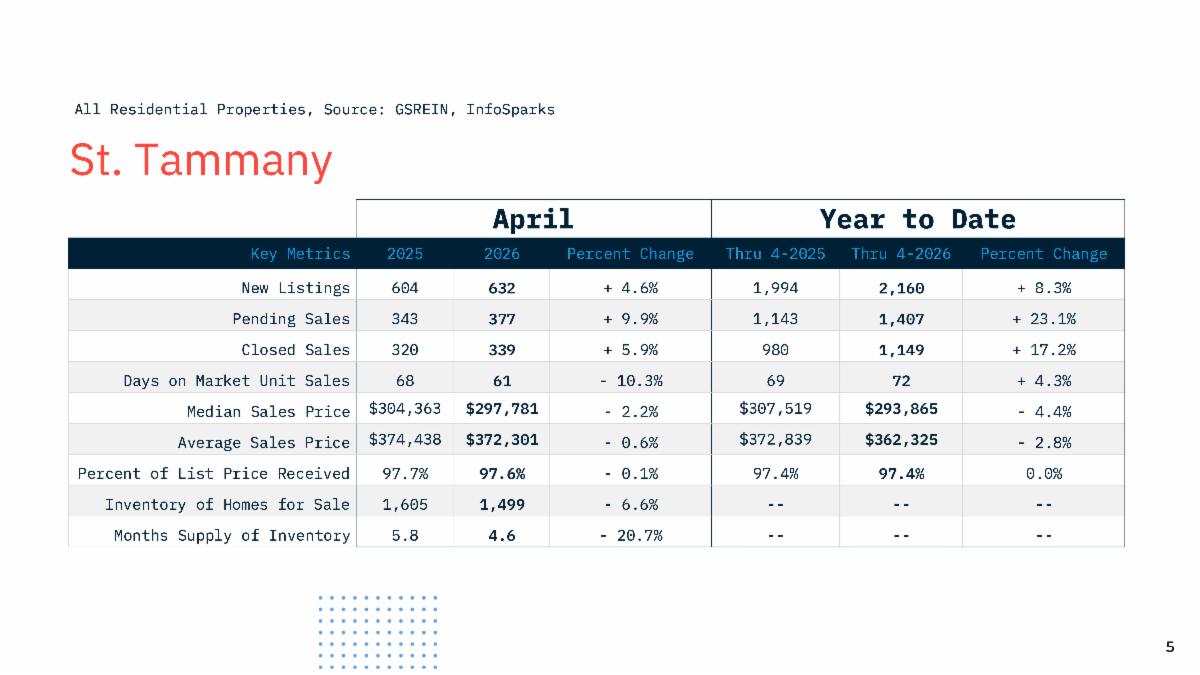Image resolution: width=1200 pixels, height=675 pixels.
Task: Click the Closed Sales 2026 value 339
Action: tap(501, 350)
